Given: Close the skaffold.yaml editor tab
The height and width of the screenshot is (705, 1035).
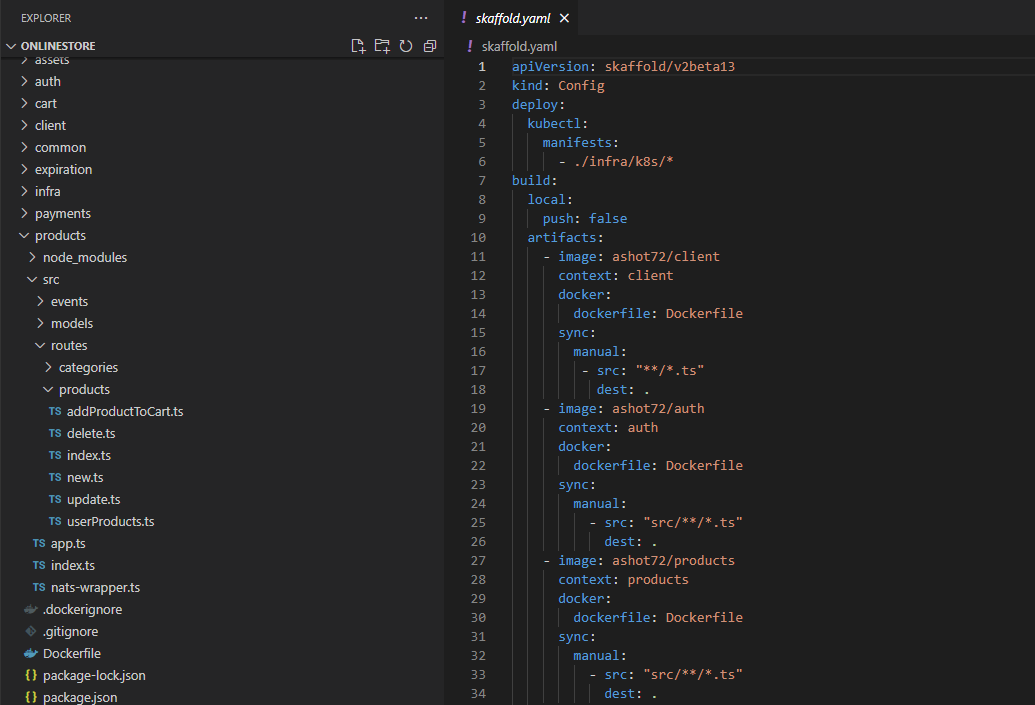Looking at the screenshot, I should point(565,18).
